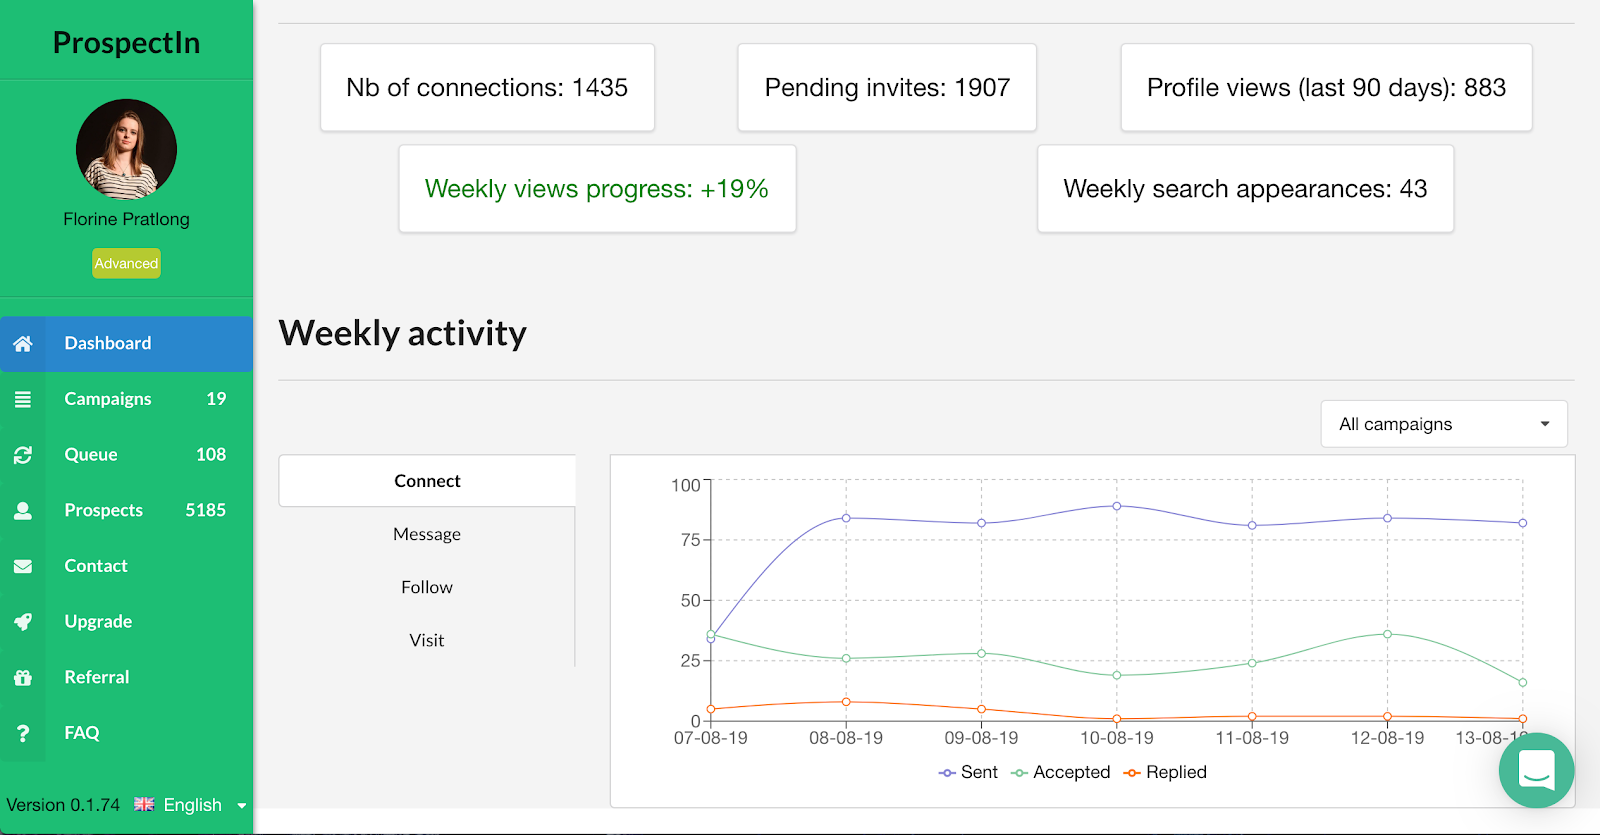Click the Florine Pratlong name text

point(126,219)
